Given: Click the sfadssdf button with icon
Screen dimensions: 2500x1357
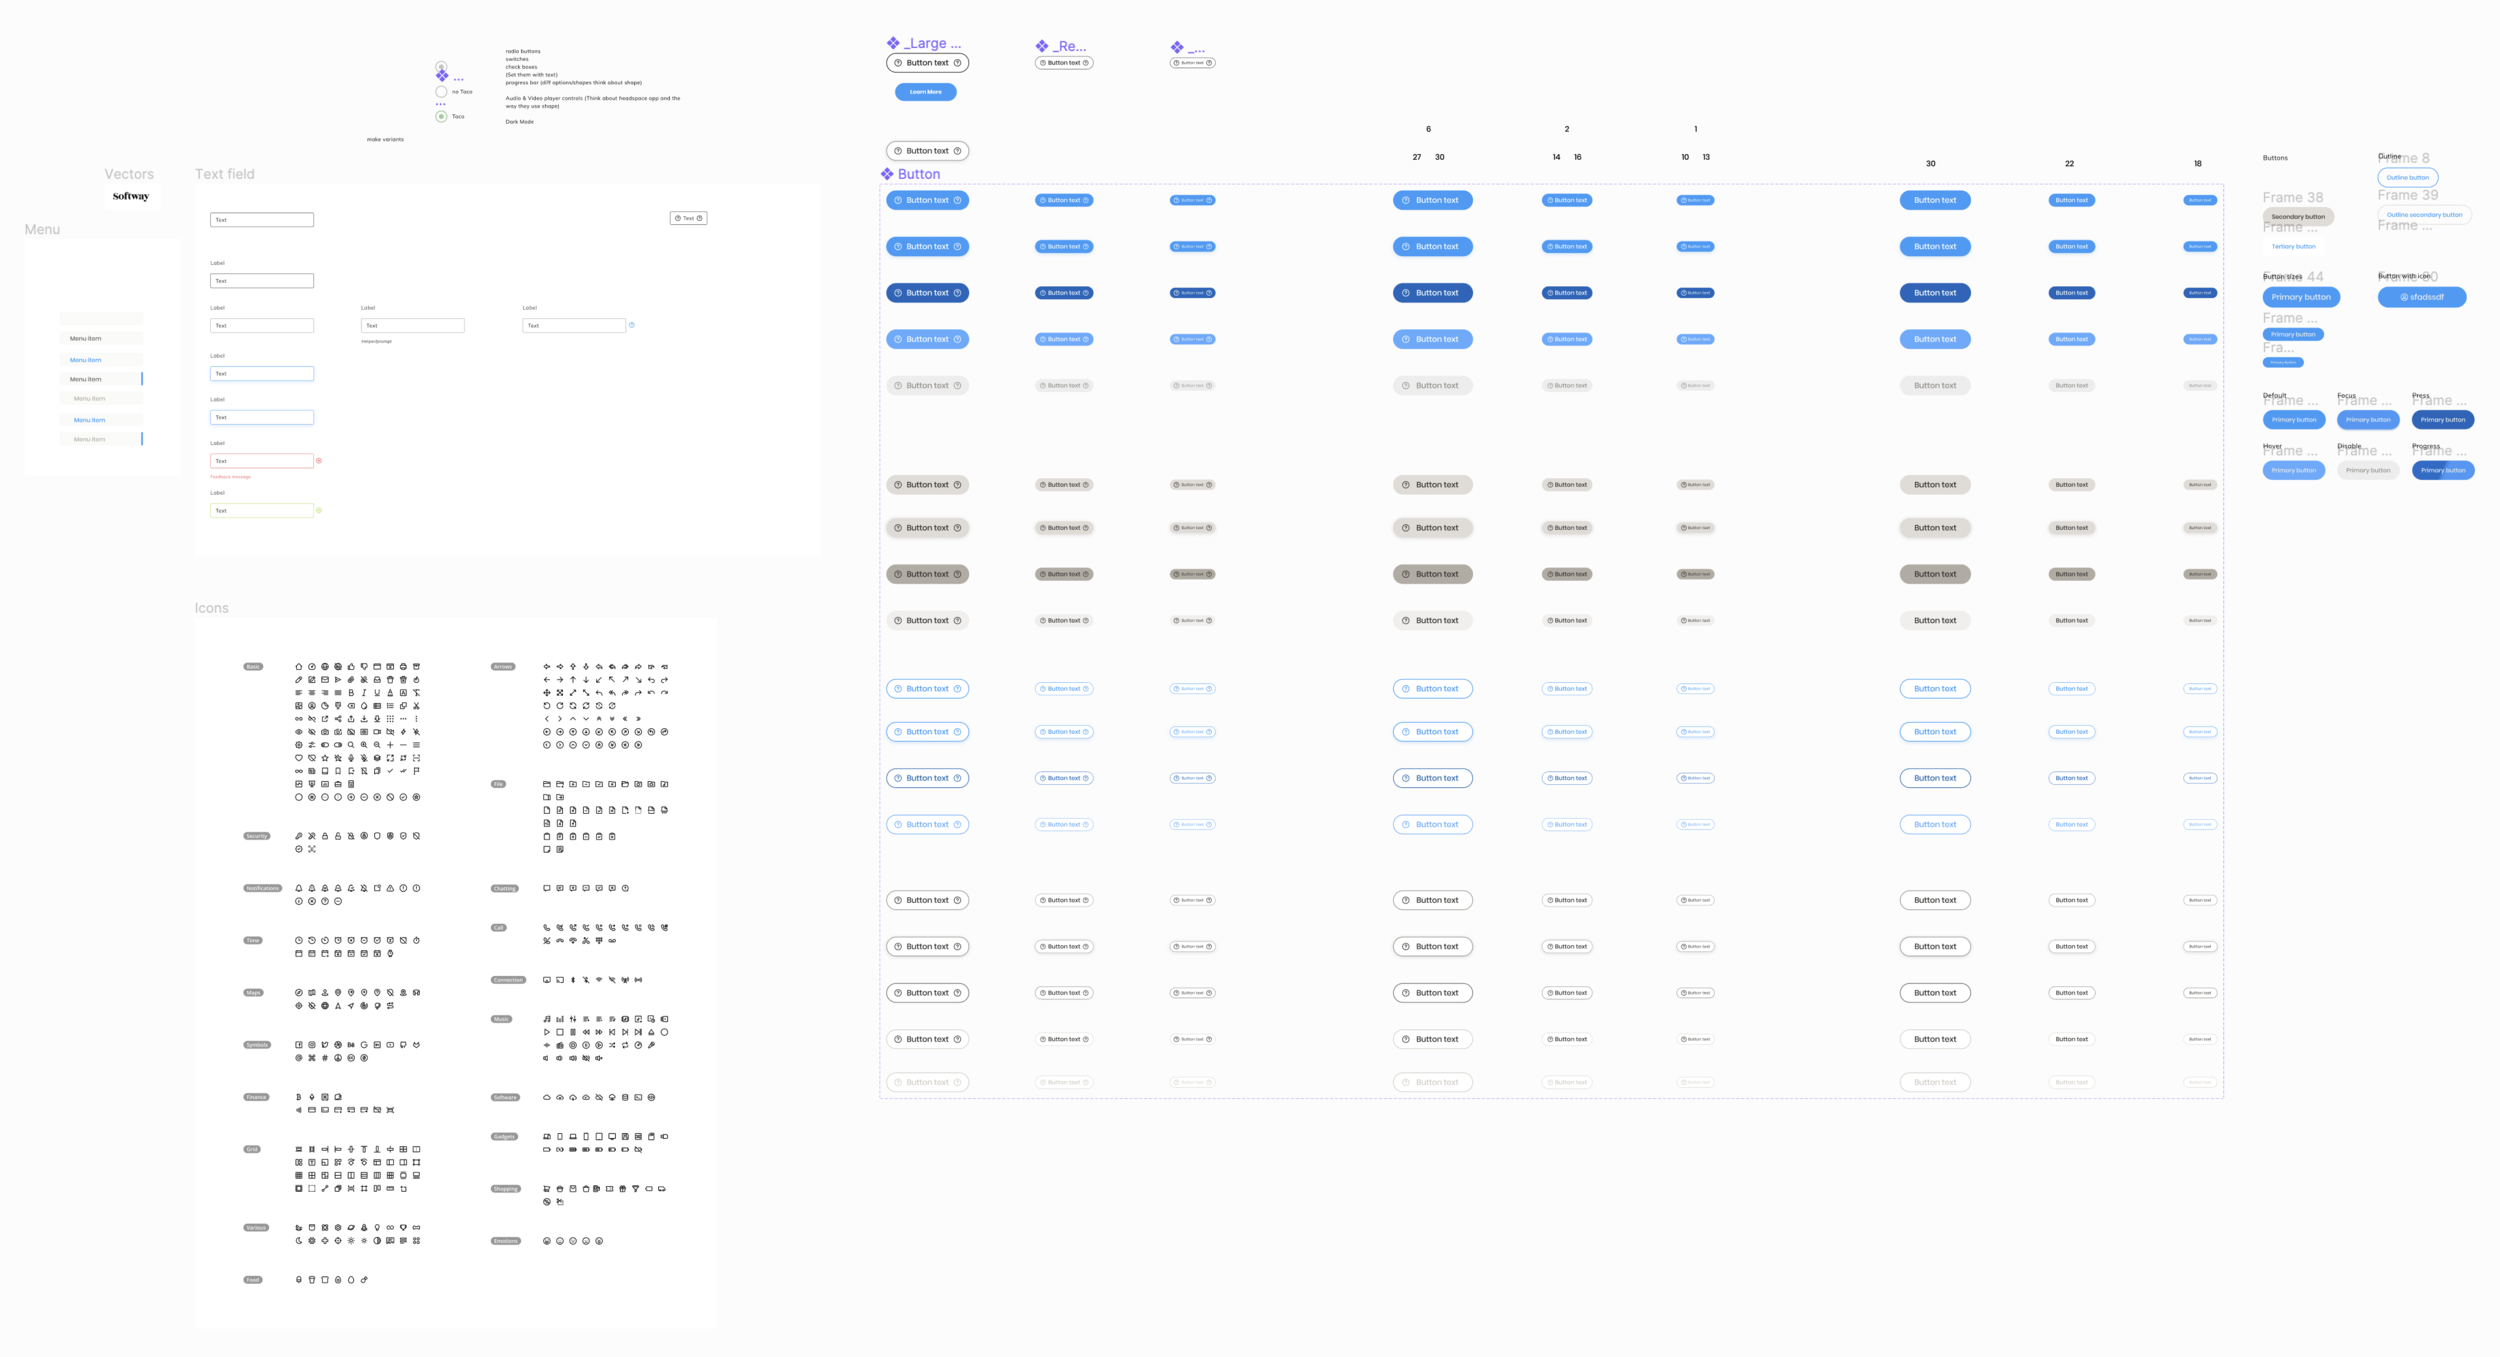Looking at the screenshot, I should click(x=2421, y=296).
